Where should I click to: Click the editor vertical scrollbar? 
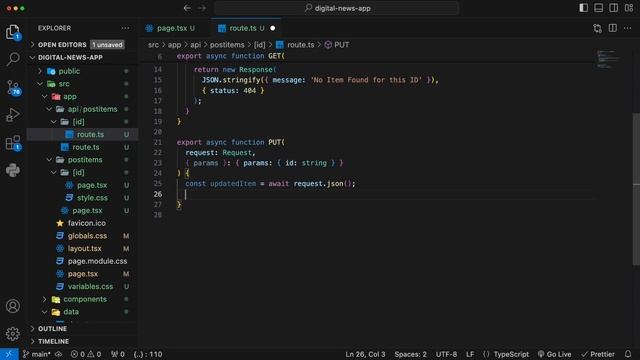tap(636, 189)
